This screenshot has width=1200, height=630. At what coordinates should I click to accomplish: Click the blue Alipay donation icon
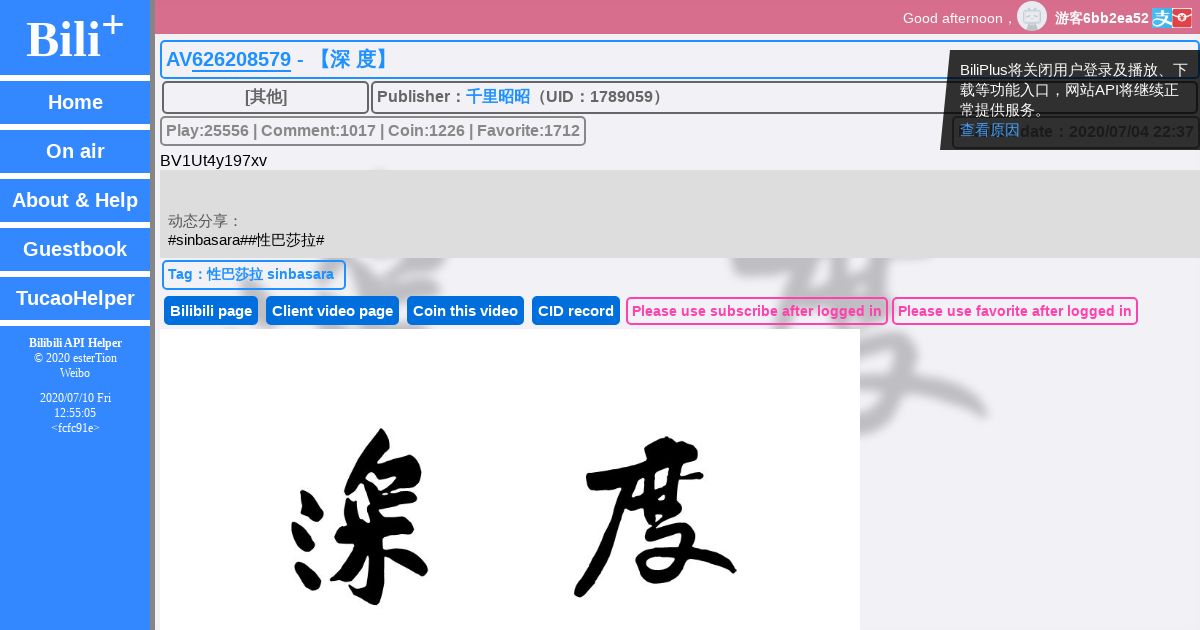1162,18
